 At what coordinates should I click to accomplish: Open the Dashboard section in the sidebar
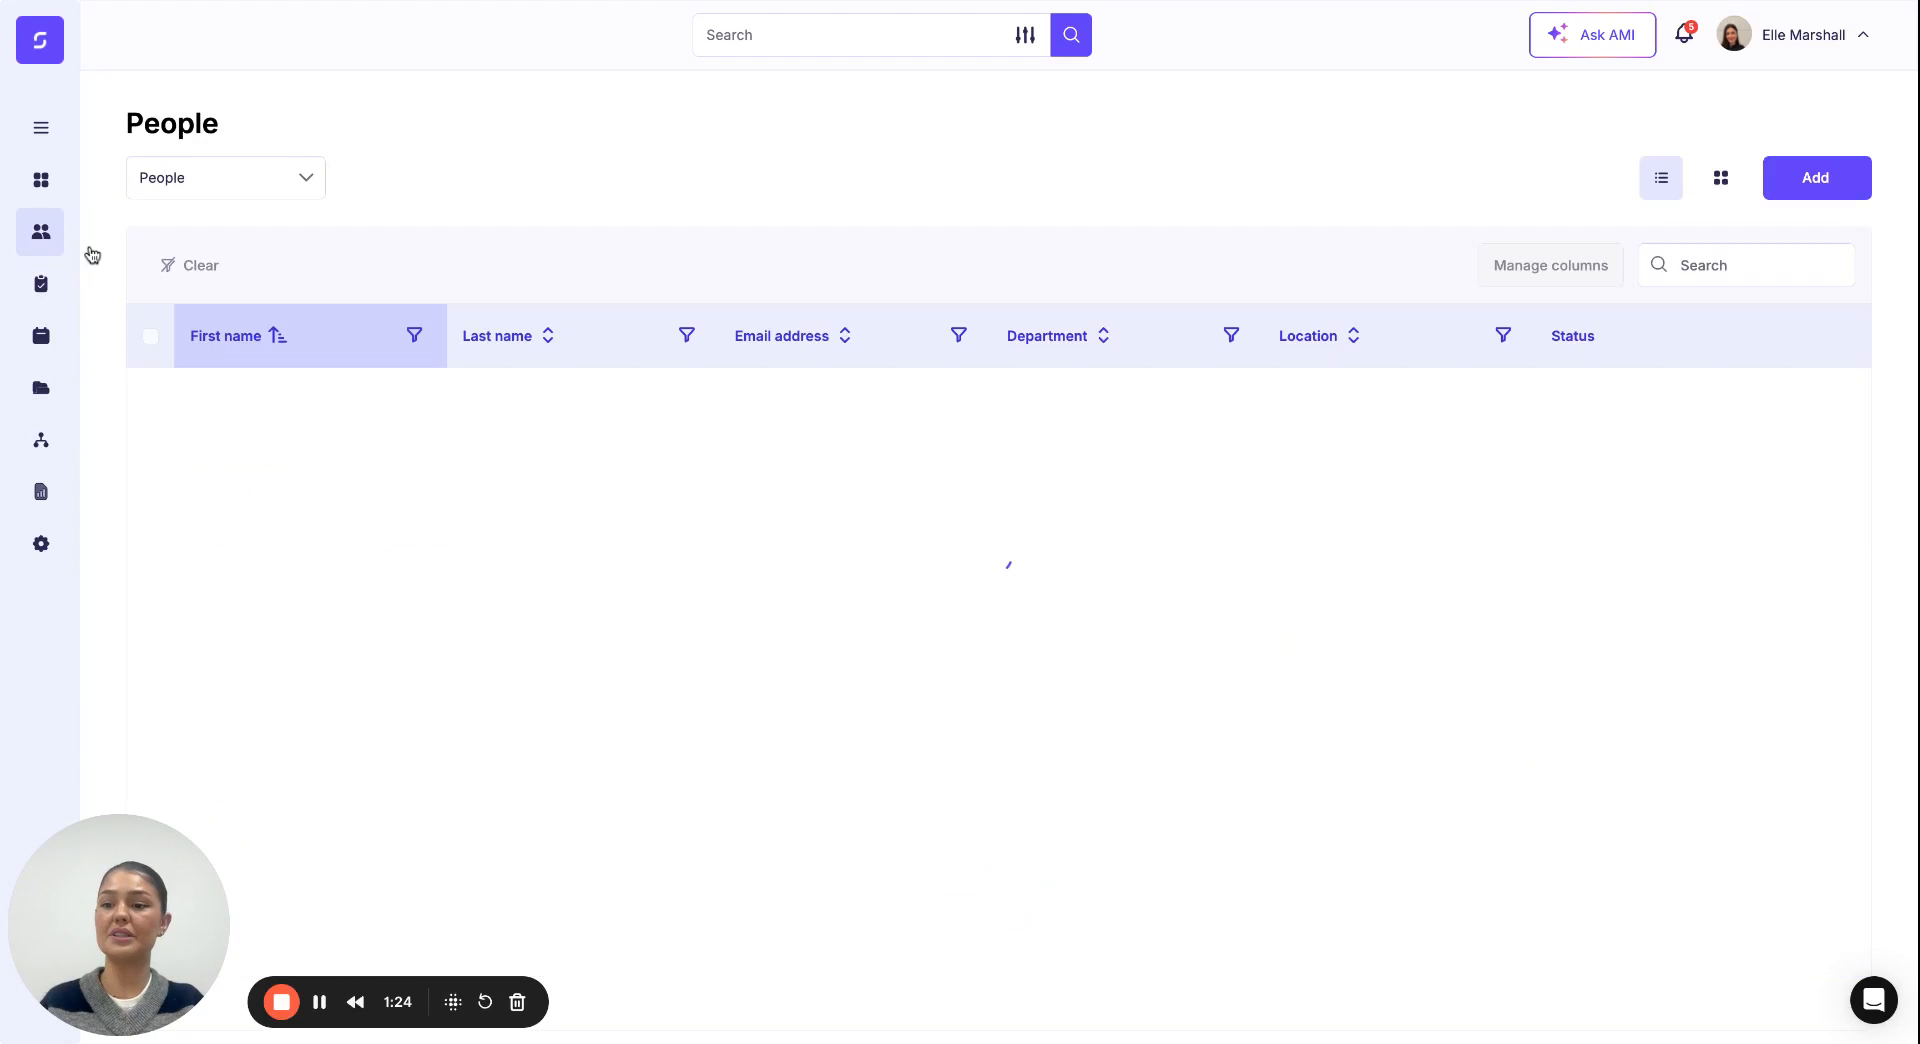pos(40,180)
